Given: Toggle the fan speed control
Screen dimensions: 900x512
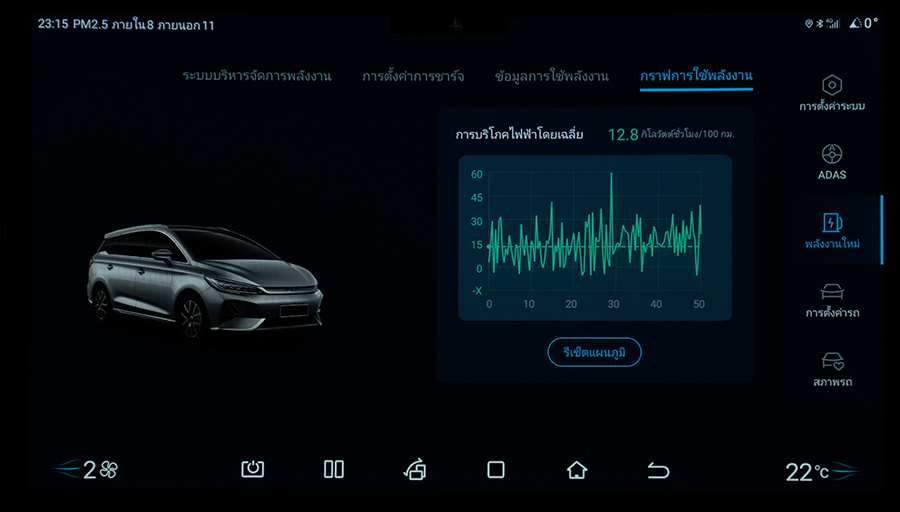Looking at the screenshot, I should (x=100, y=470).
